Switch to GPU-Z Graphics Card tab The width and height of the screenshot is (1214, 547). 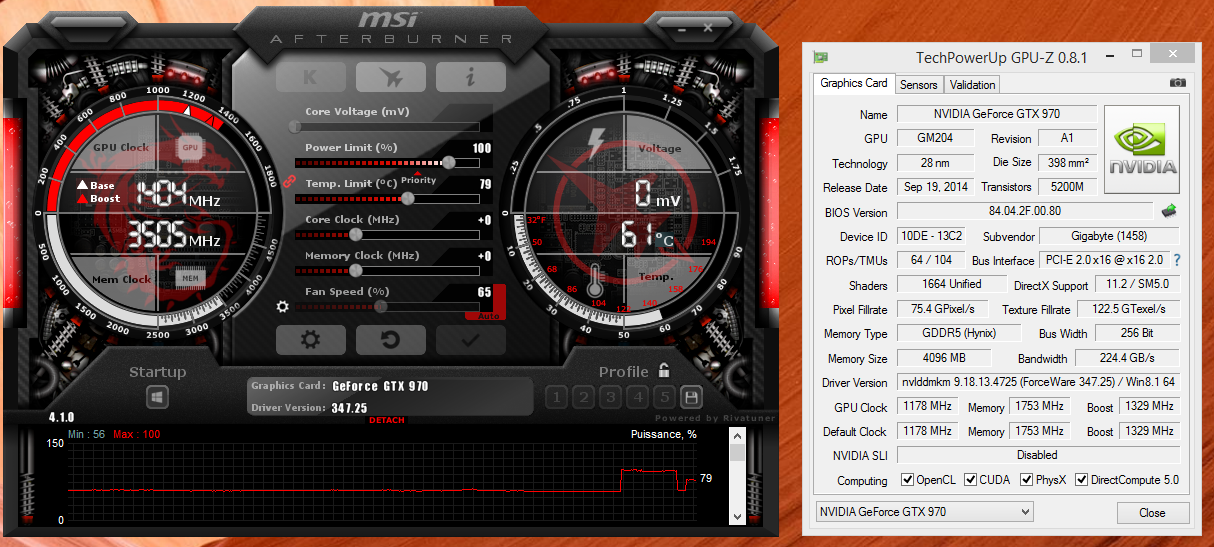tap(853, 83)
